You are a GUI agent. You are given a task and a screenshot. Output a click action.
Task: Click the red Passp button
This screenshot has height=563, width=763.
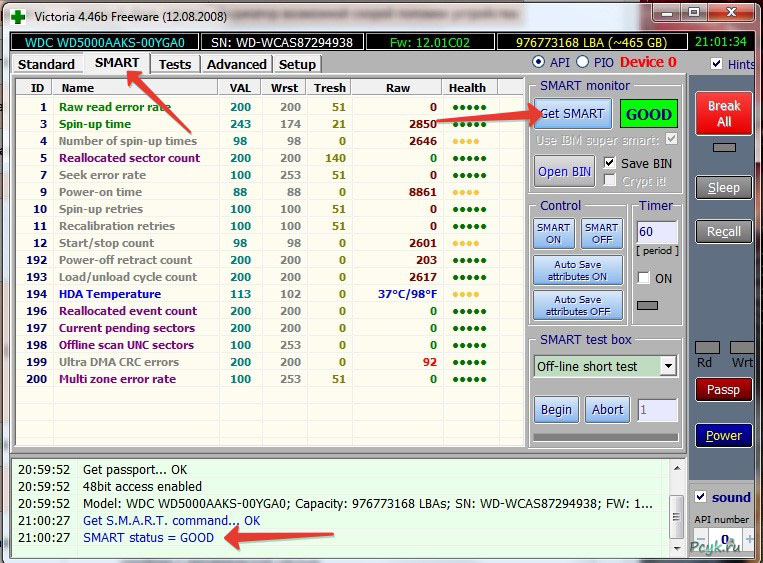pos(724,390)
